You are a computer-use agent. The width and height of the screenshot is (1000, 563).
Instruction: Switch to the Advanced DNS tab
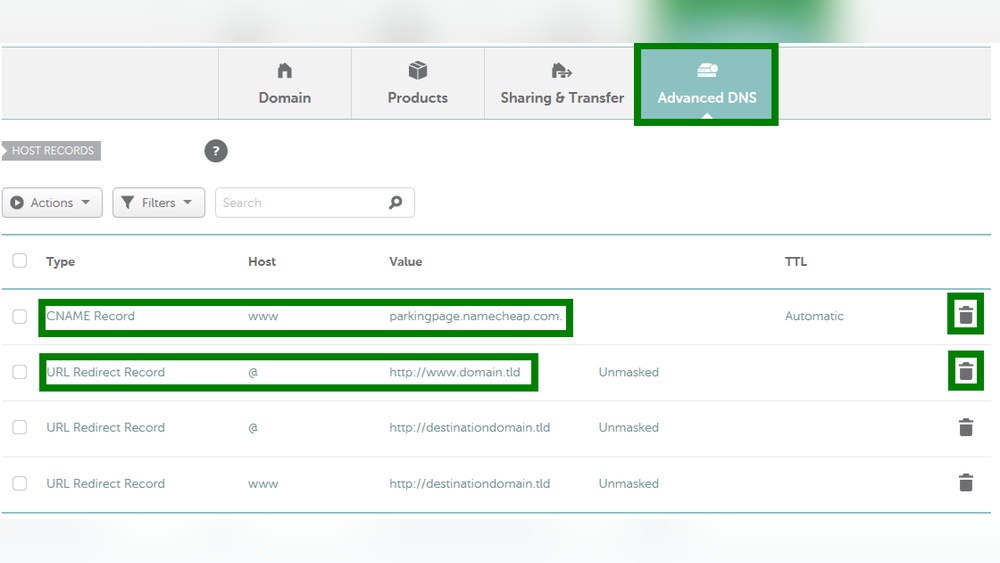(x=707, y=83)
